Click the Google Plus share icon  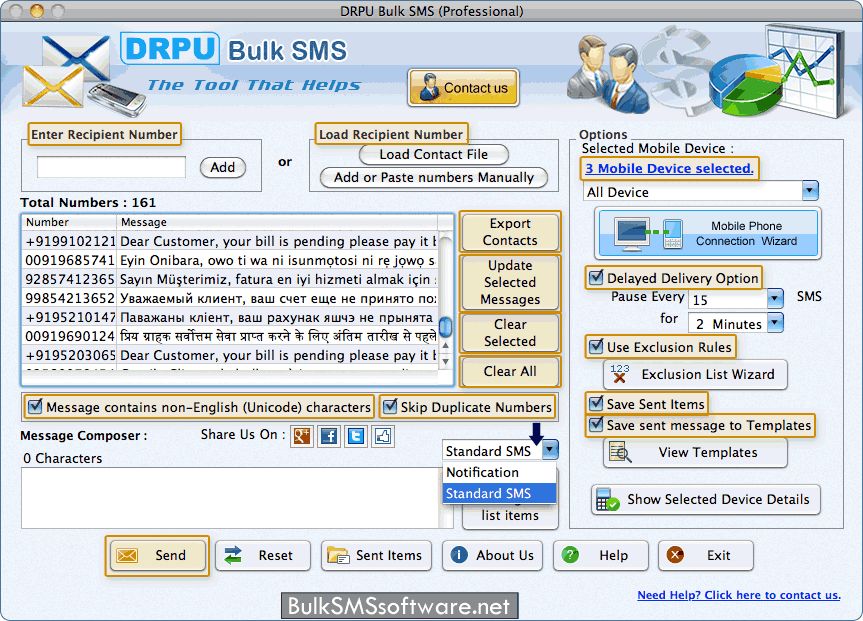point(302,437)
